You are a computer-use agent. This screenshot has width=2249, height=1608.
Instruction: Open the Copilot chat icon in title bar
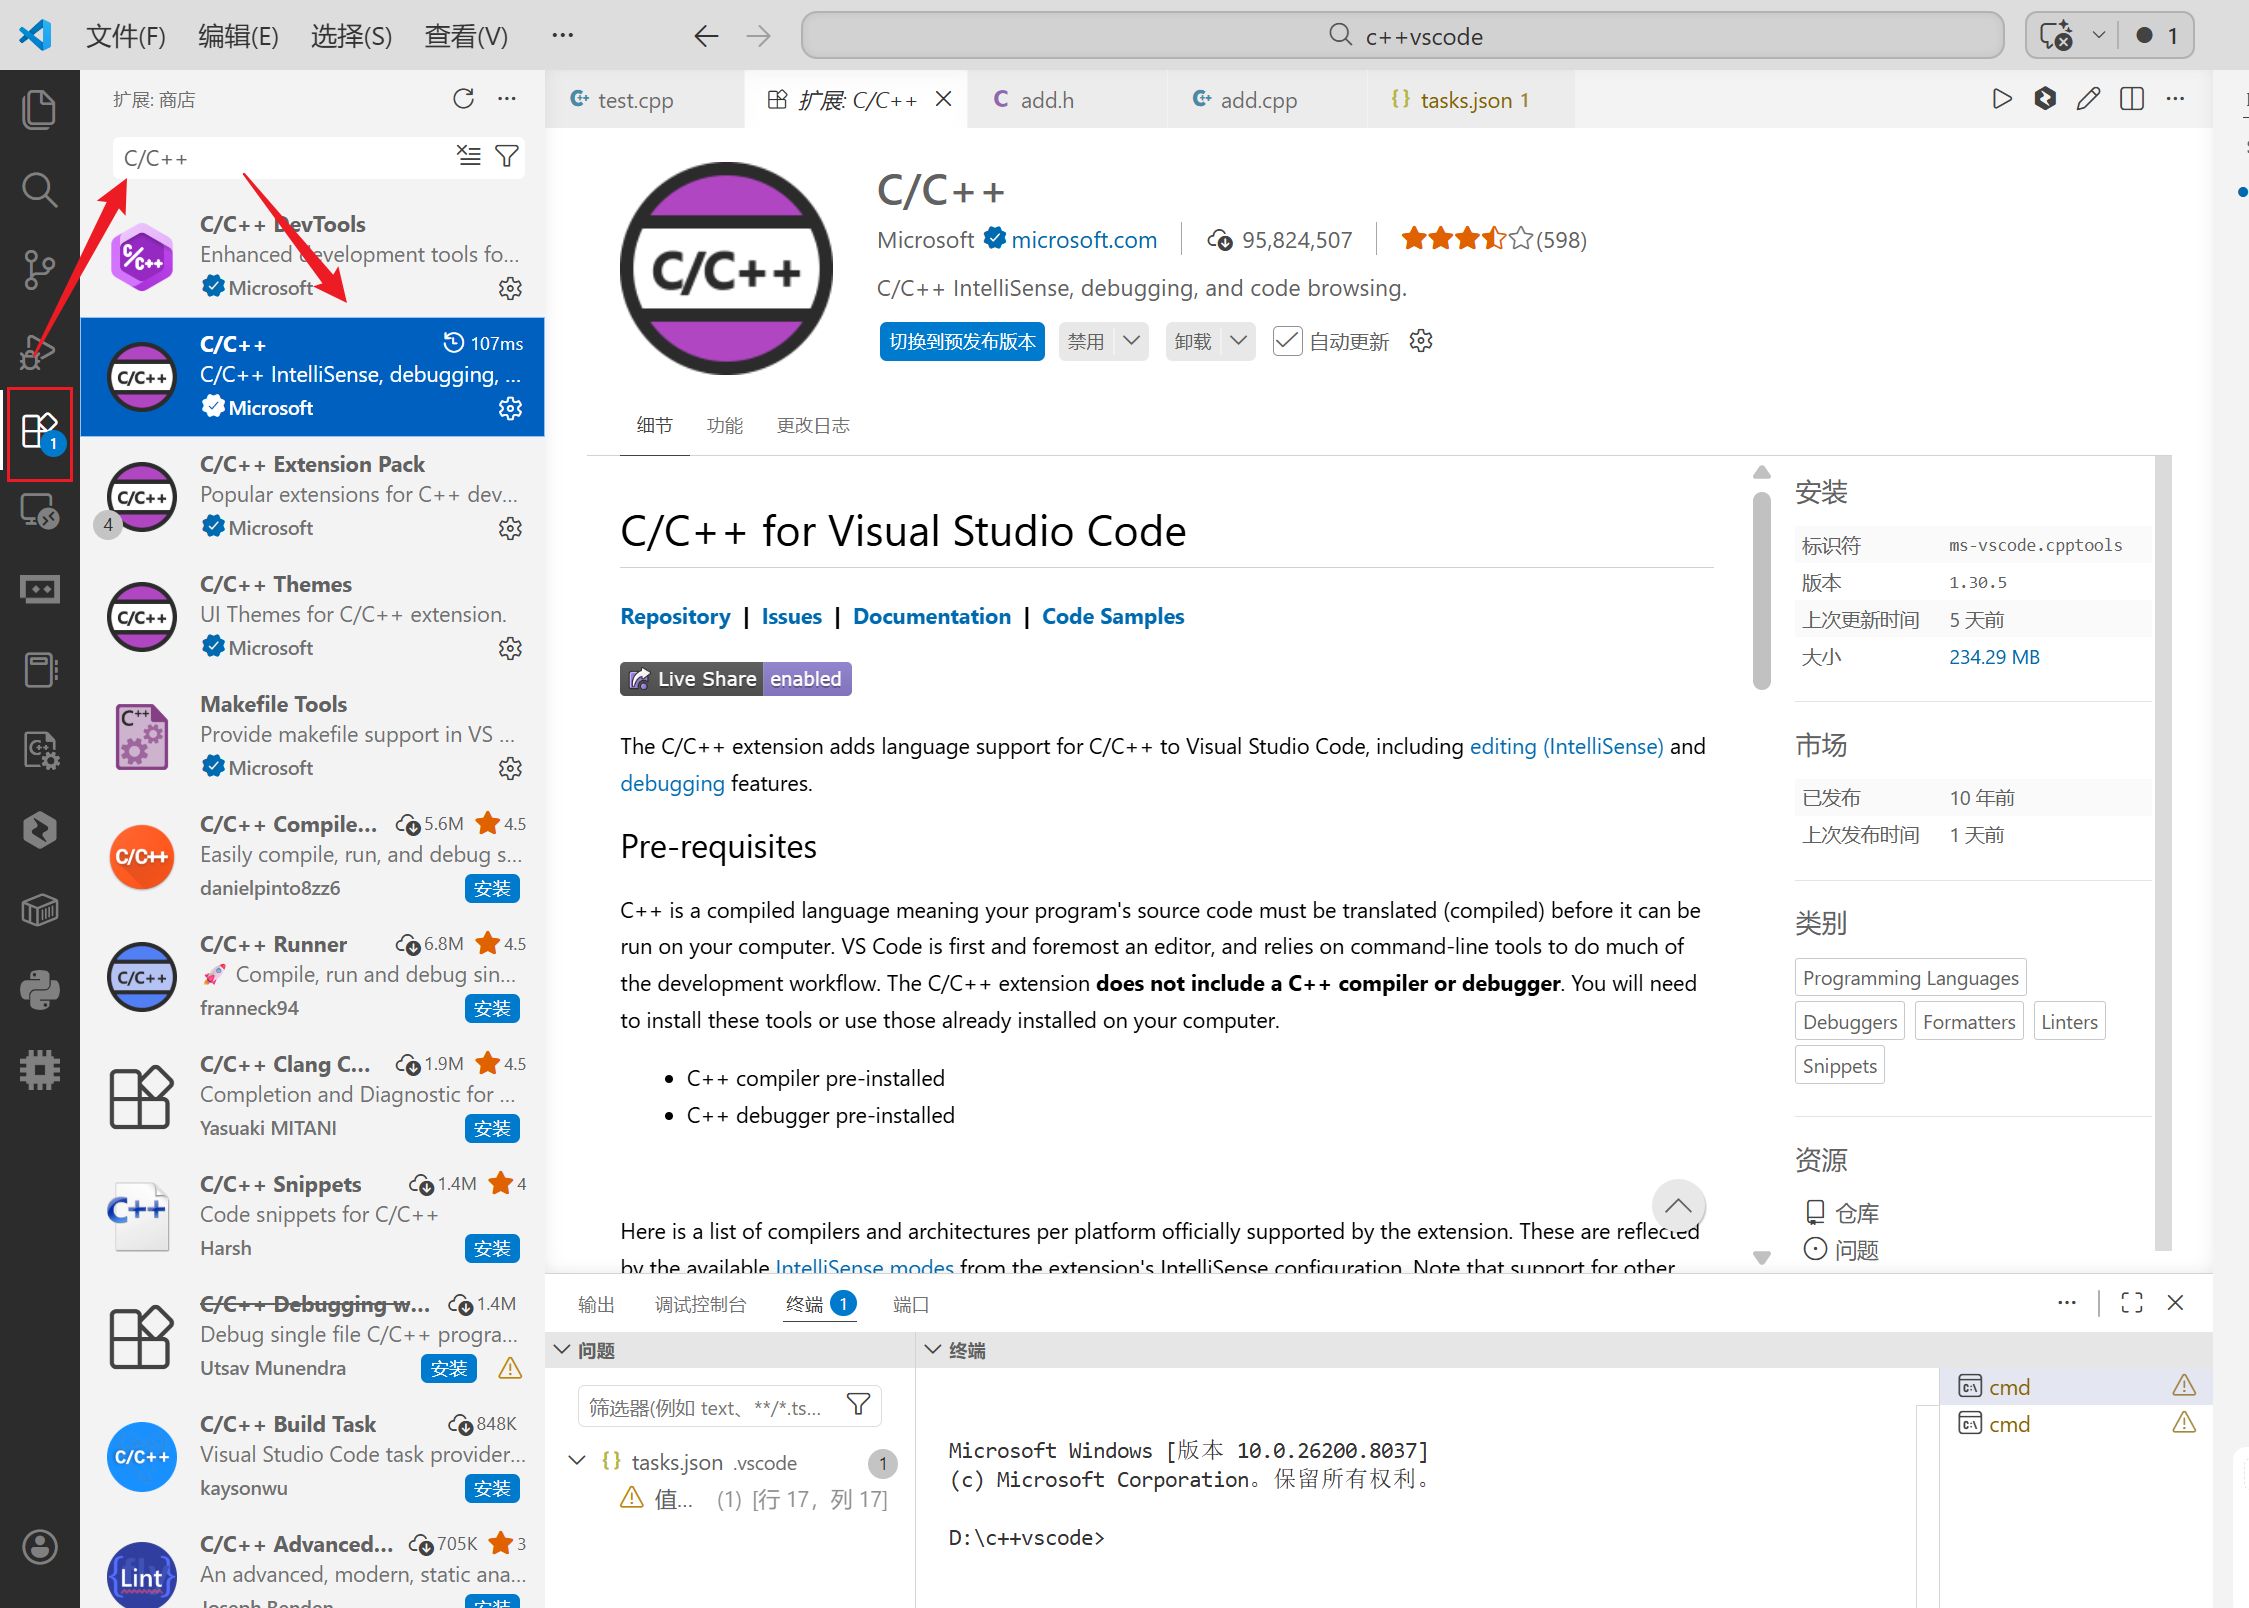tap(2056, 36)
